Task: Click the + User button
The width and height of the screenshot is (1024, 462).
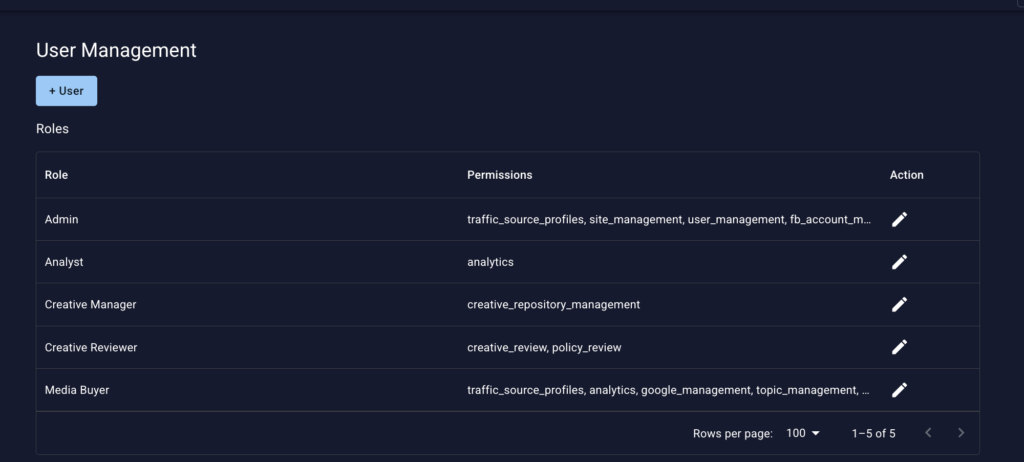Action: pos(67,91)
